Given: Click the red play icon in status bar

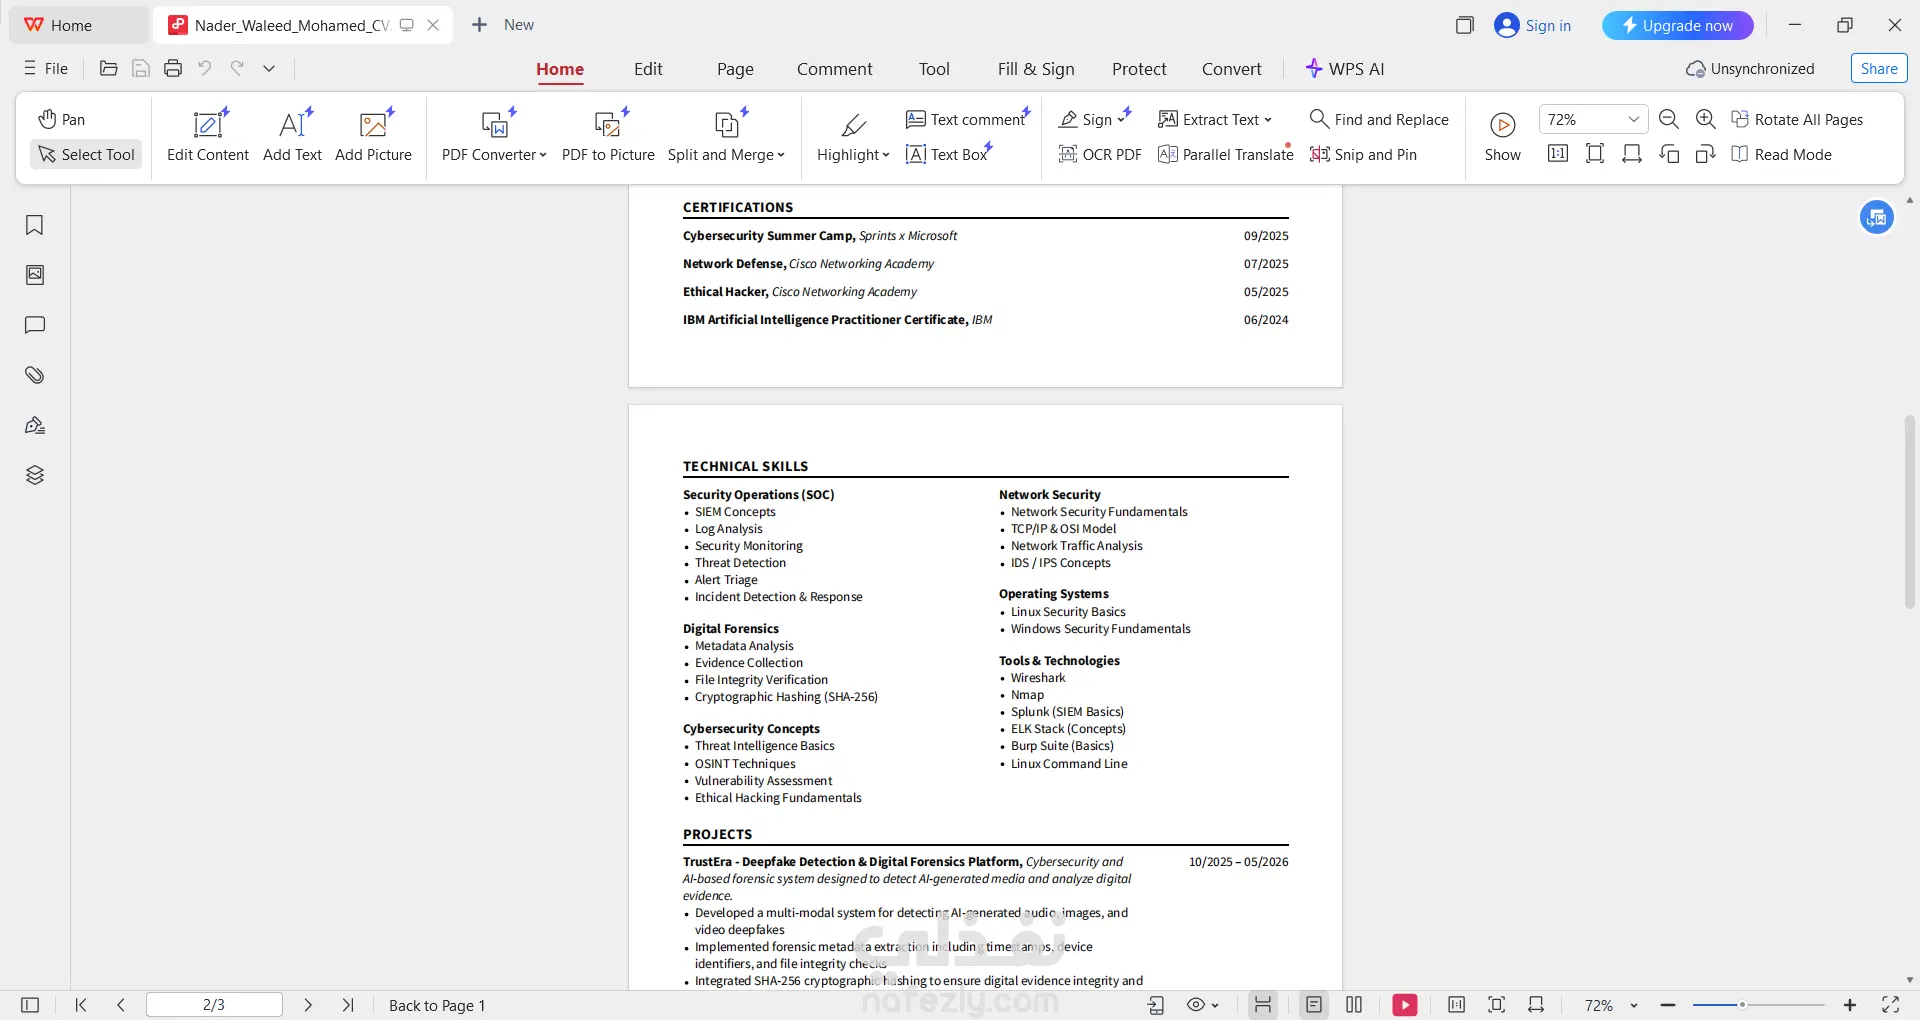Looking at the screenshot, I should pos(1405,1005).
